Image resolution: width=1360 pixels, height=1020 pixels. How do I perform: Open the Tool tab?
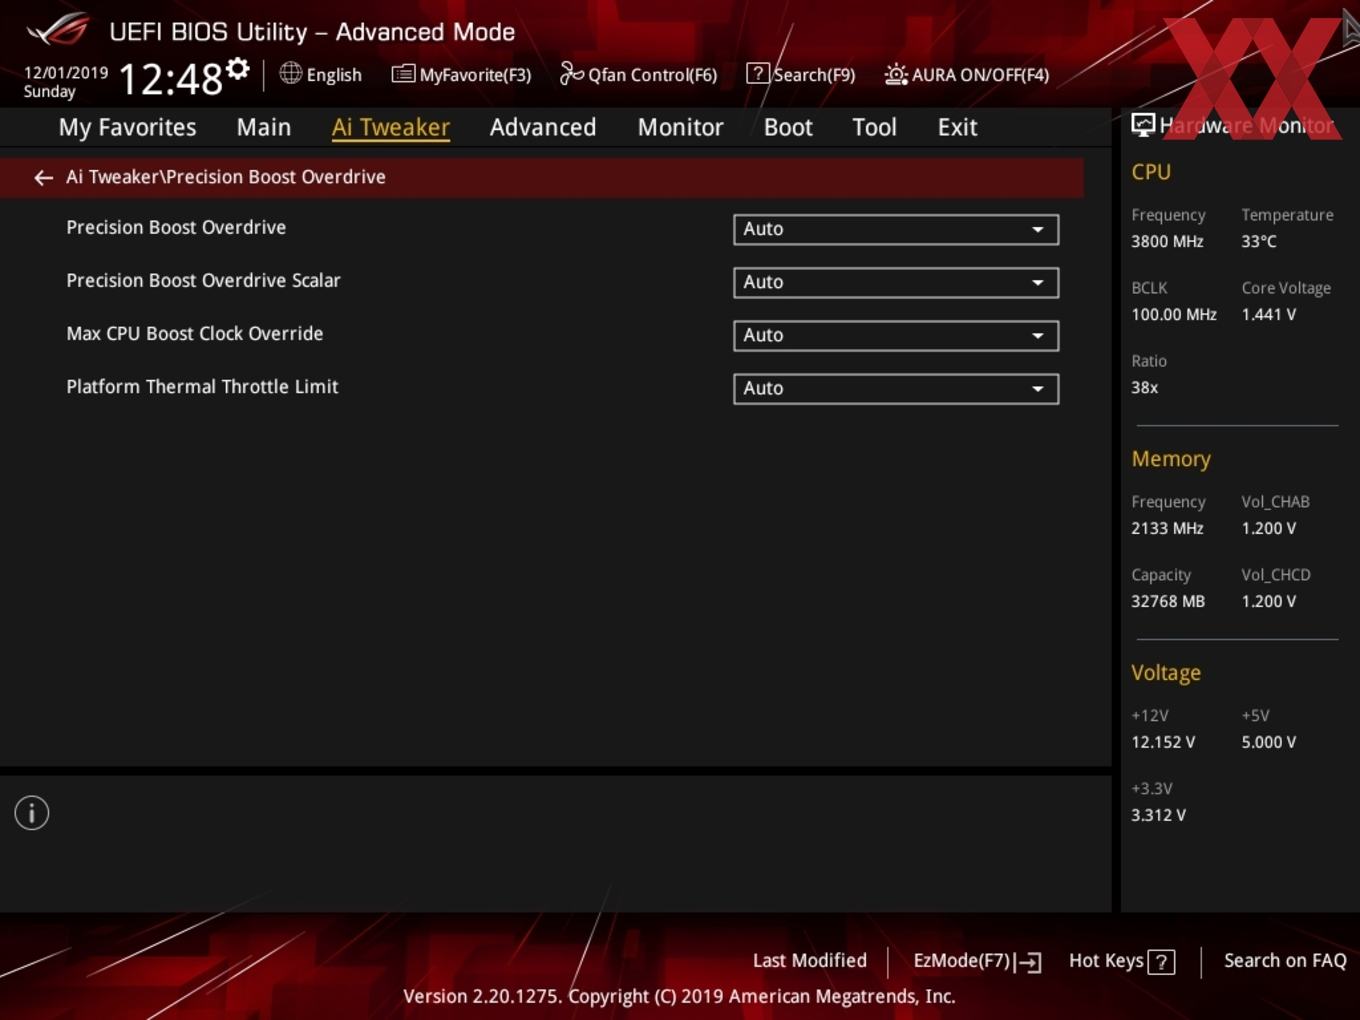point(874,127)
